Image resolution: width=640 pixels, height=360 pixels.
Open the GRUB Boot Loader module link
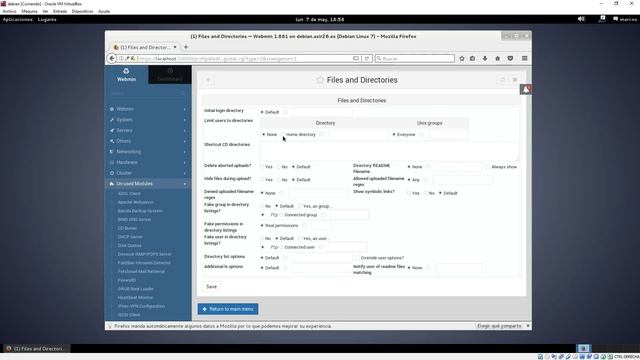pos(135,289)
